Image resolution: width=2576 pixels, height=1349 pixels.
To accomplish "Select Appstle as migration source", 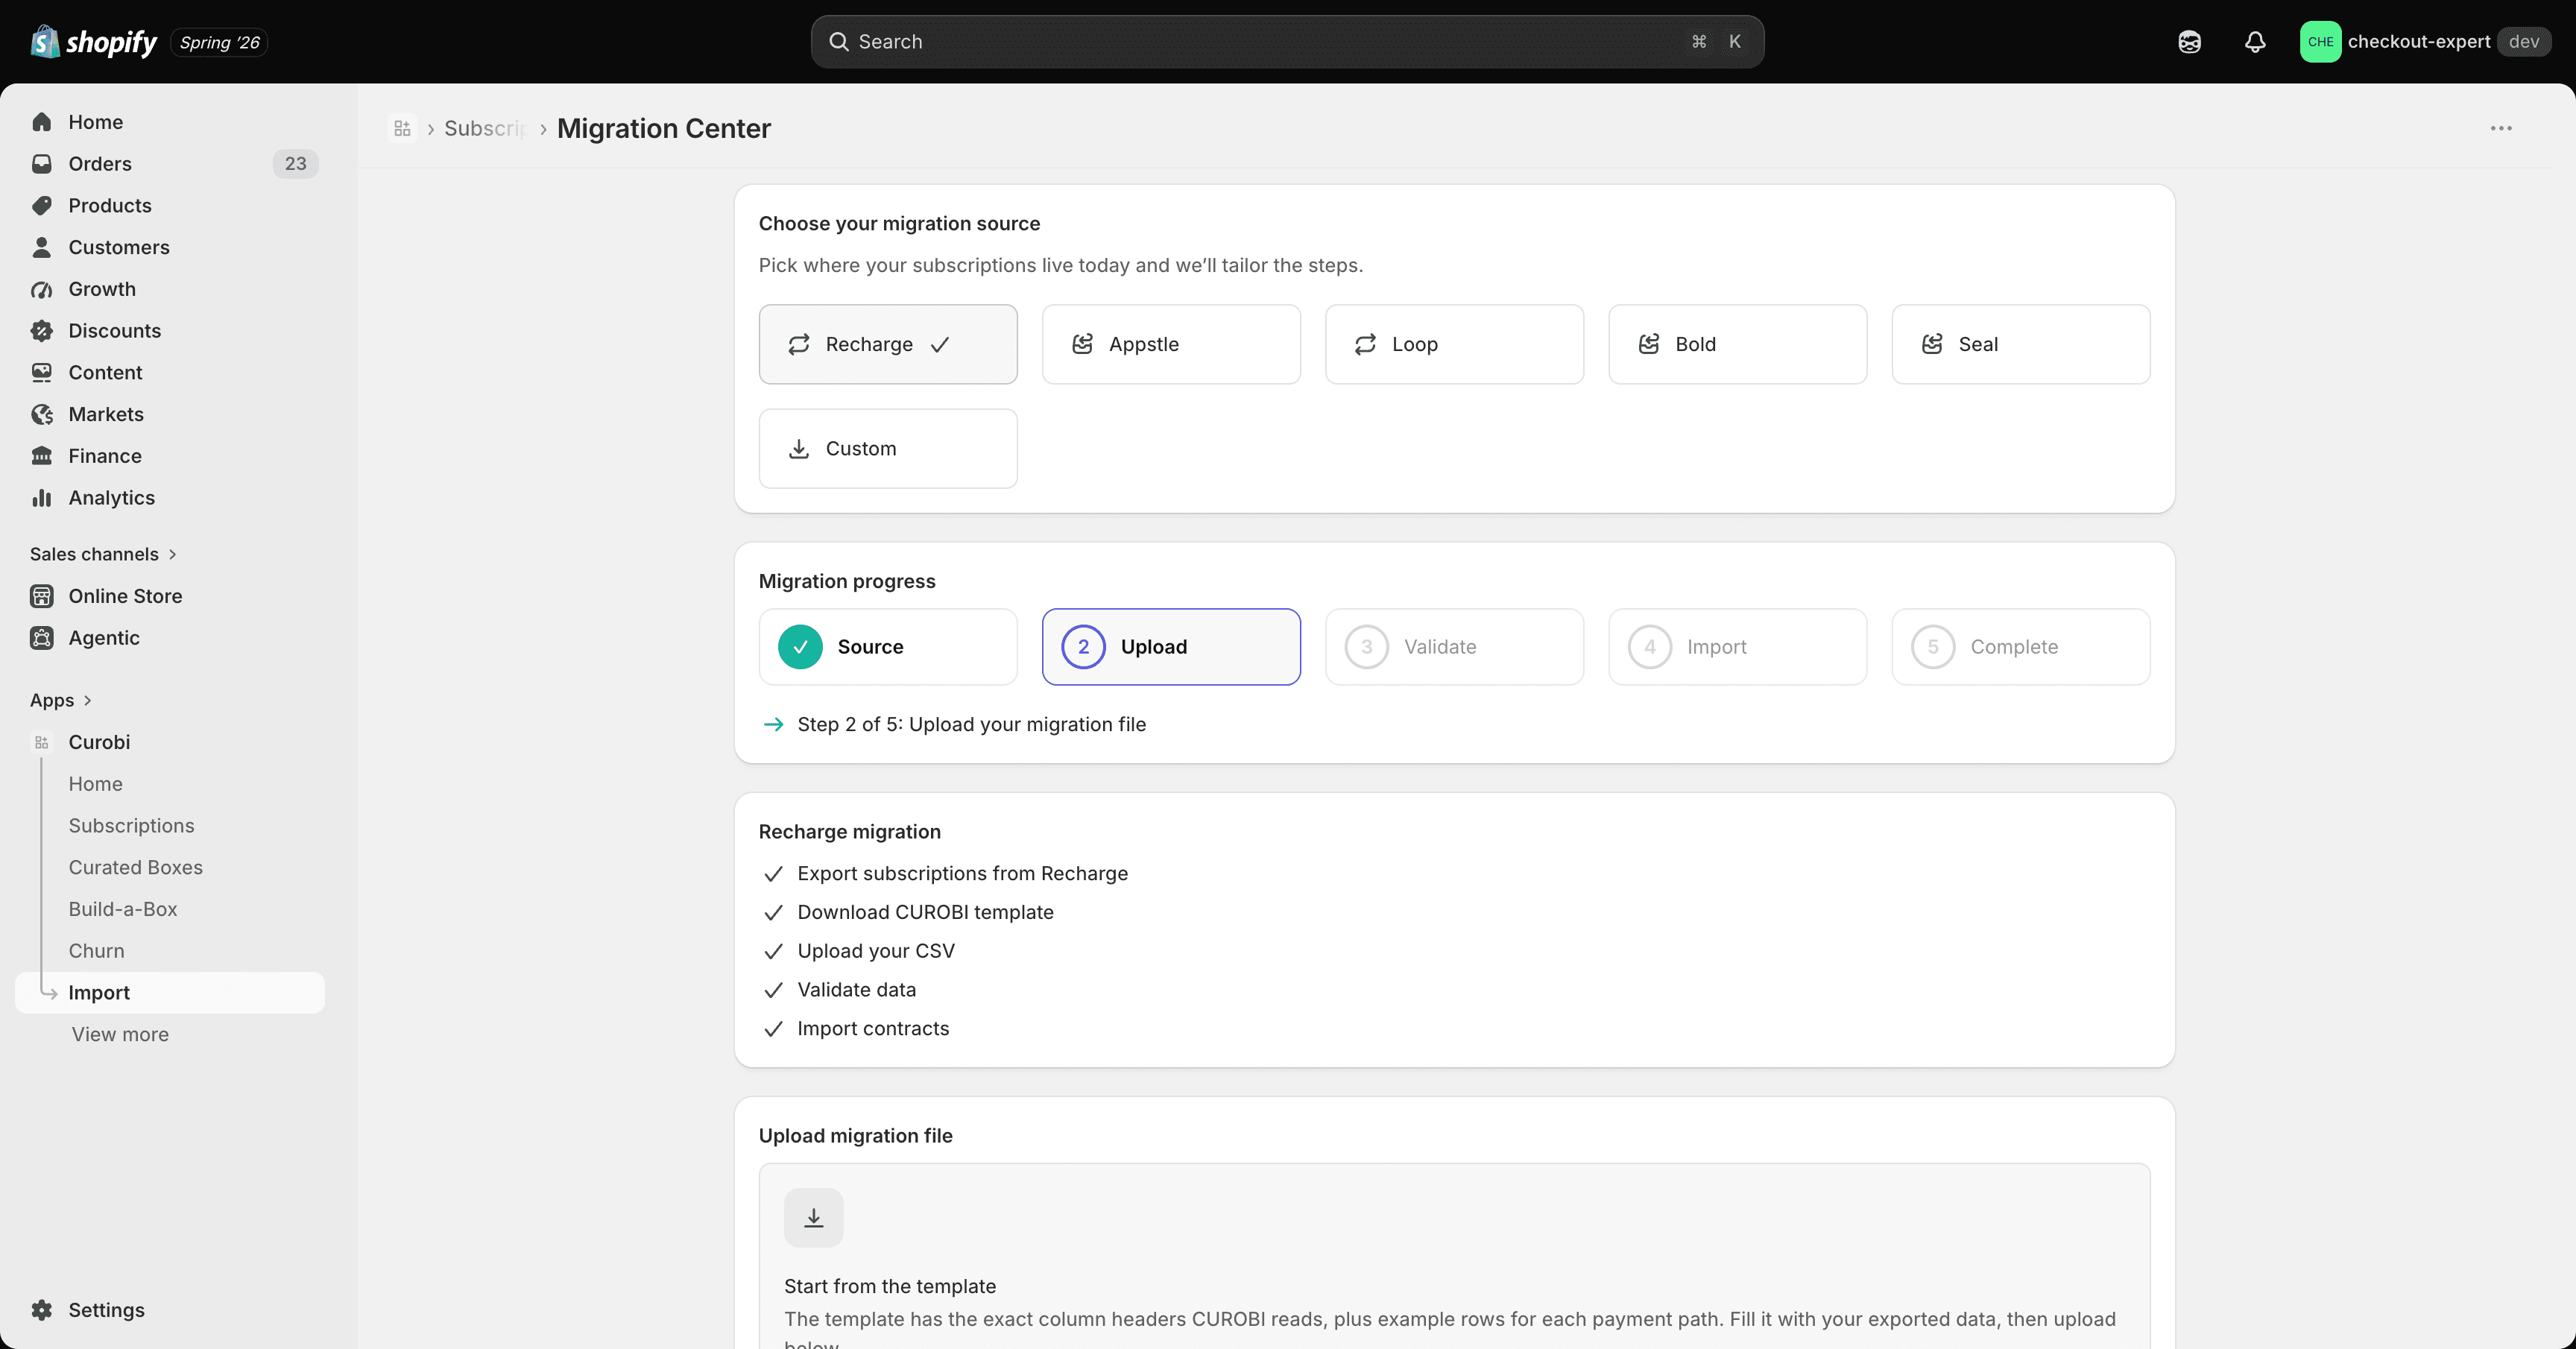I will click(1171, 344).
